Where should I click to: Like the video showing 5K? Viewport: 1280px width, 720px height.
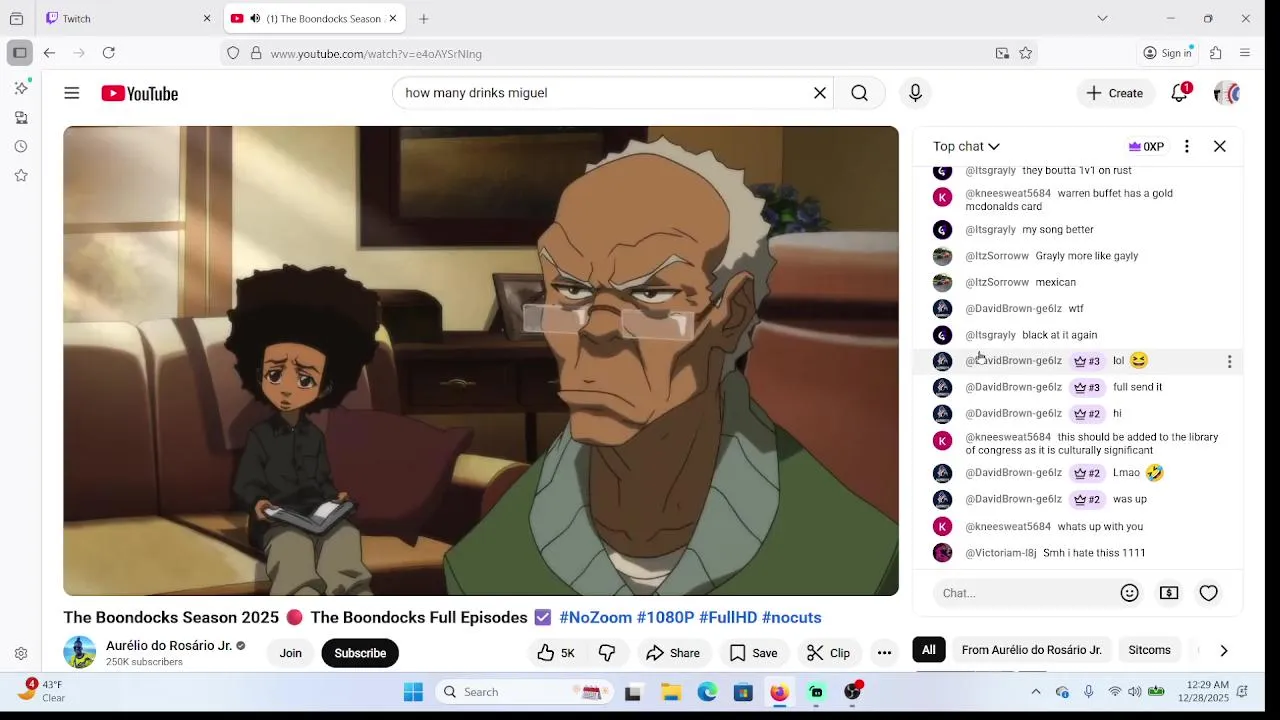tap(556, 653)
